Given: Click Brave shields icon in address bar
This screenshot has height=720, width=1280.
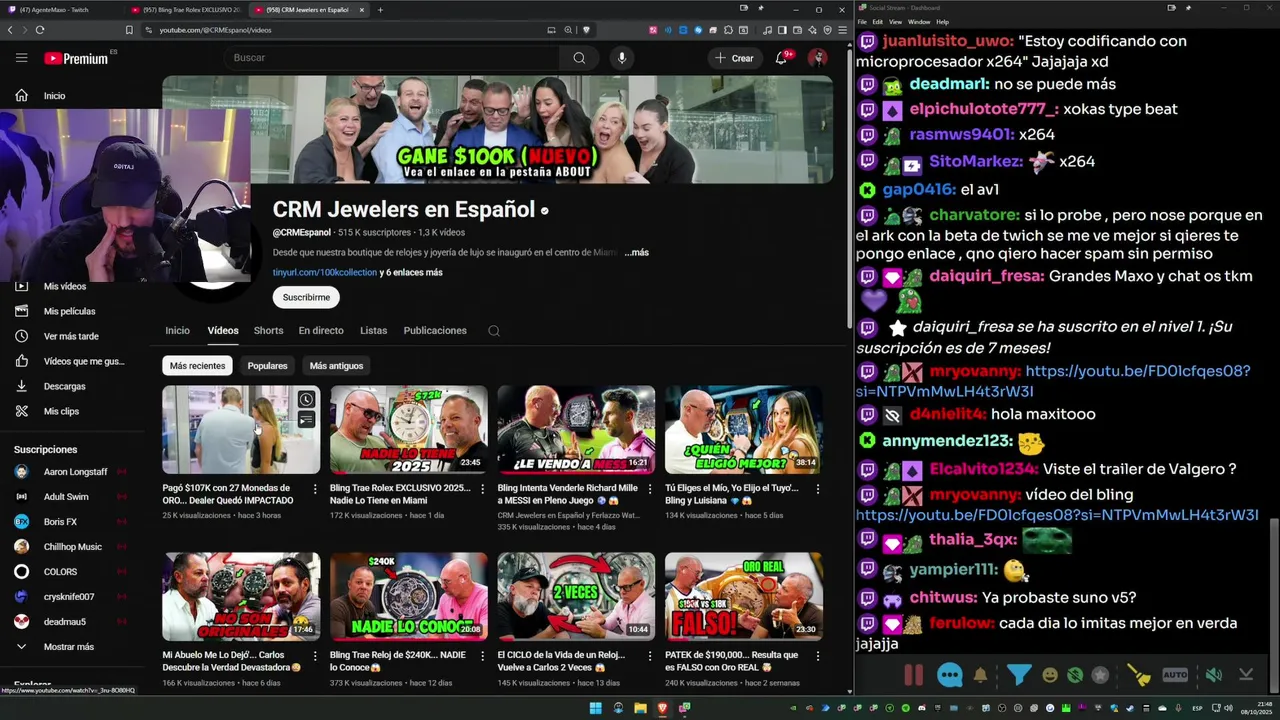Looking at the screenshot, I should pos(586,30).
